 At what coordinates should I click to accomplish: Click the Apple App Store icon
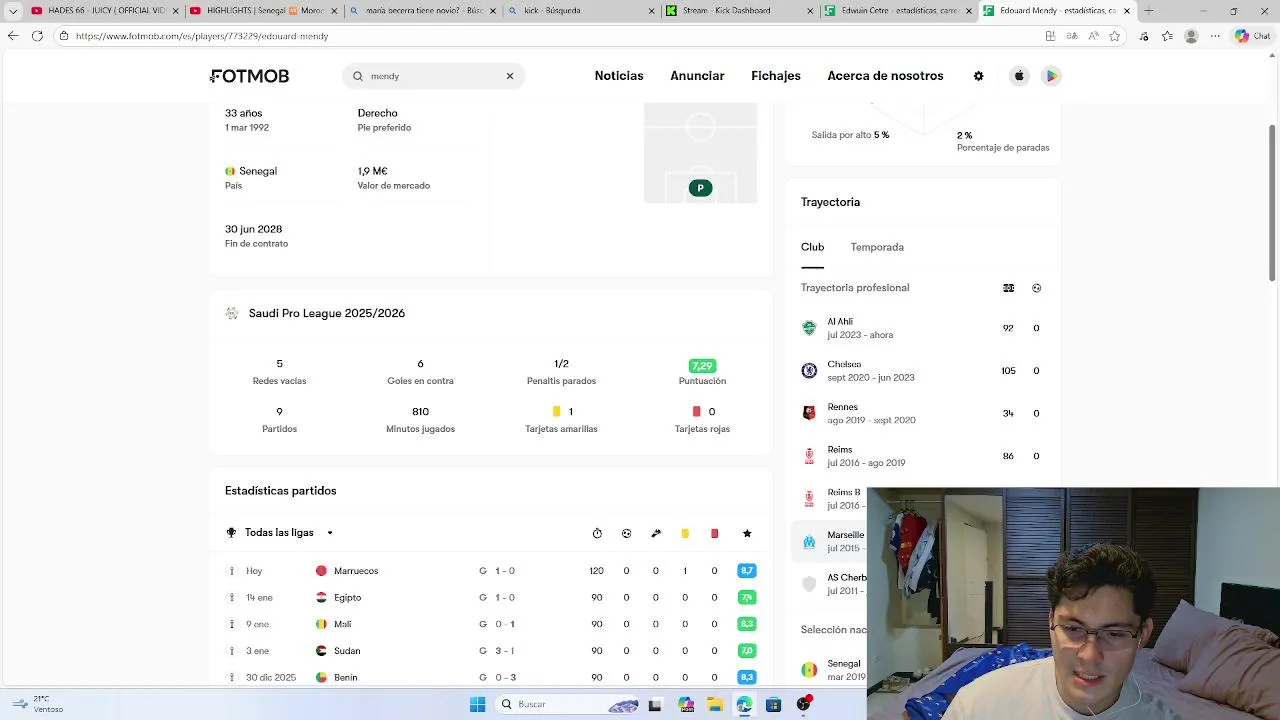[1019, 76]
